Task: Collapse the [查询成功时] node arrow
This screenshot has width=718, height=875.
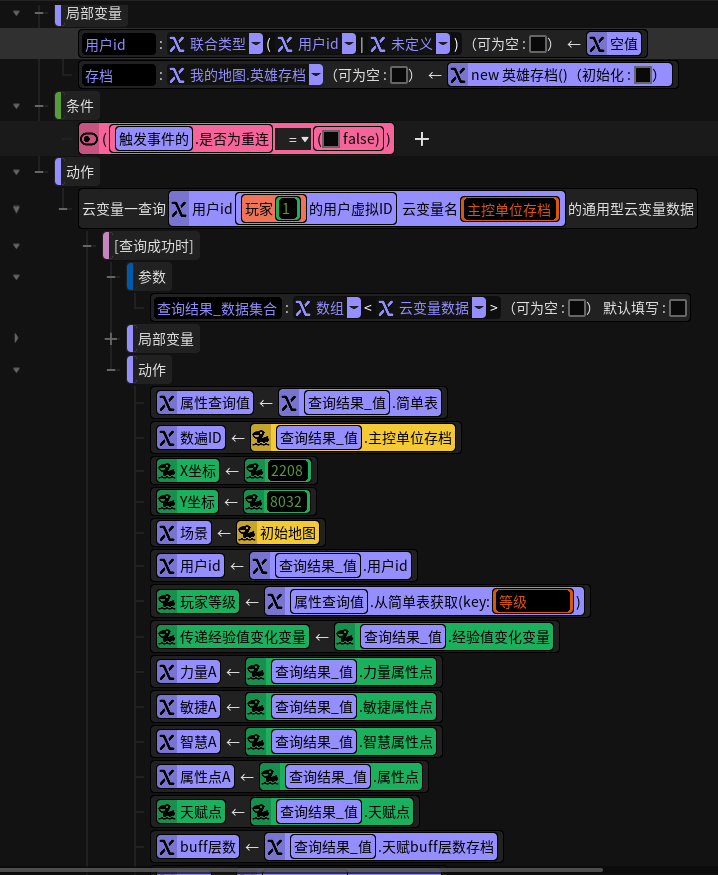Action: [x=16, y=246]
